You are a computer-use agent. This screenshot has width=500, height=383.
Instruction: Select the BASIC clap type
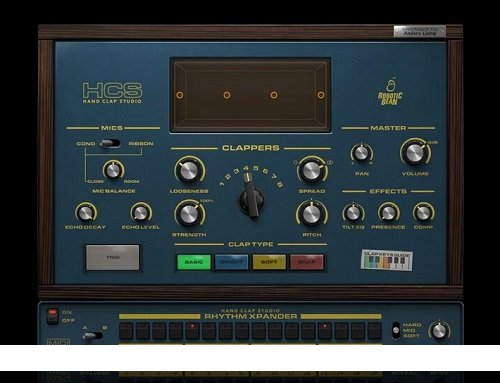[x=194, y=262]
